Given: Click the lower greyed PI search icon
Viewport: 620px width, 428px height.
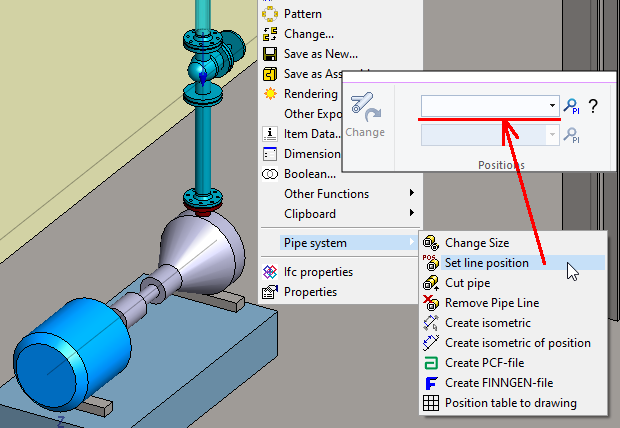Looking at the screenshot, I should 572,135.
